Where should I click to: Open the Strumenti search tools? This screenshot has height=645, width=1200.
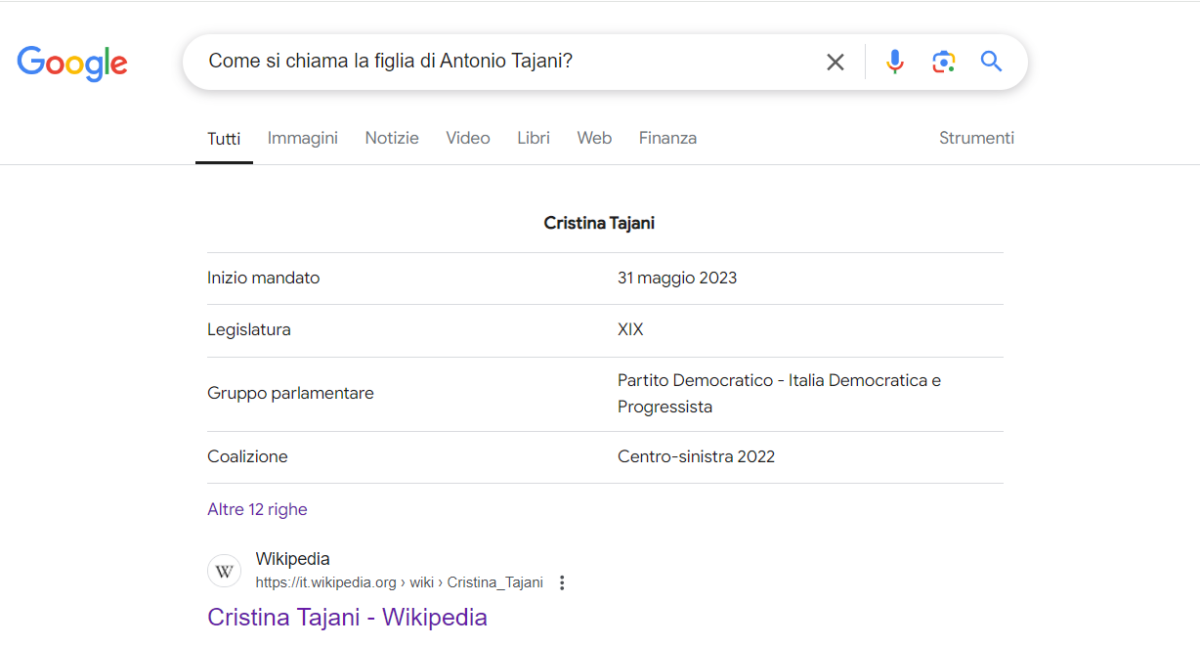[x=976, y=138]
